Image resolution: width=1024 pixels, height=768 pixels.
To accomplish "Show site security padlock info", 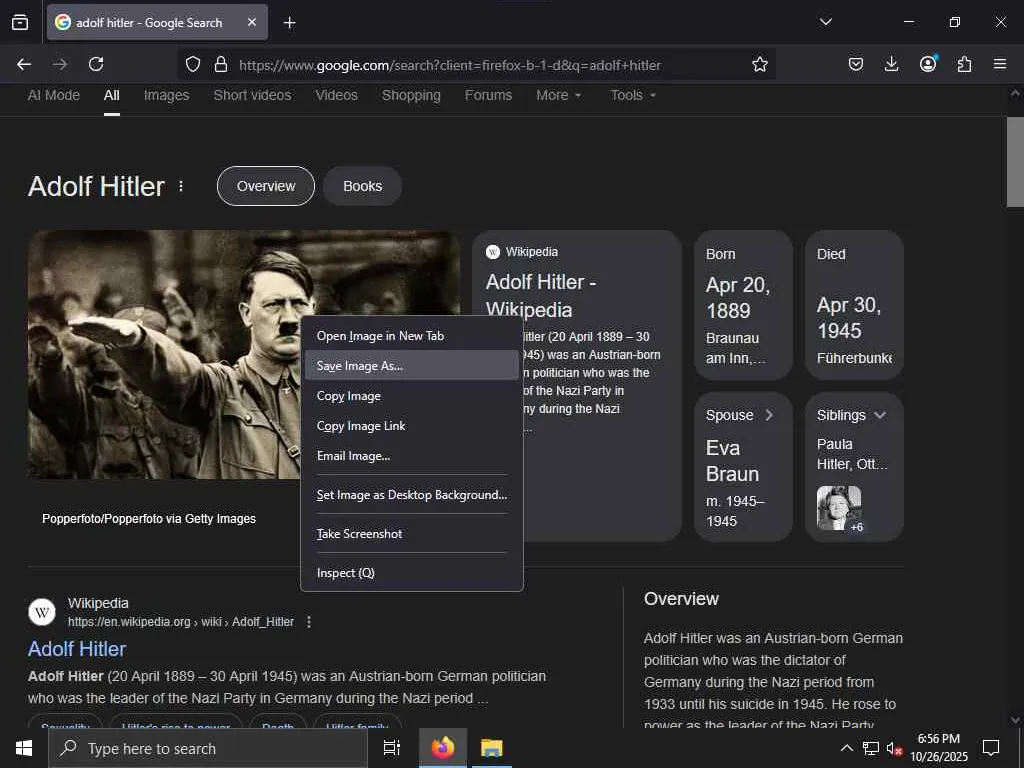I will tap(221, 64).
